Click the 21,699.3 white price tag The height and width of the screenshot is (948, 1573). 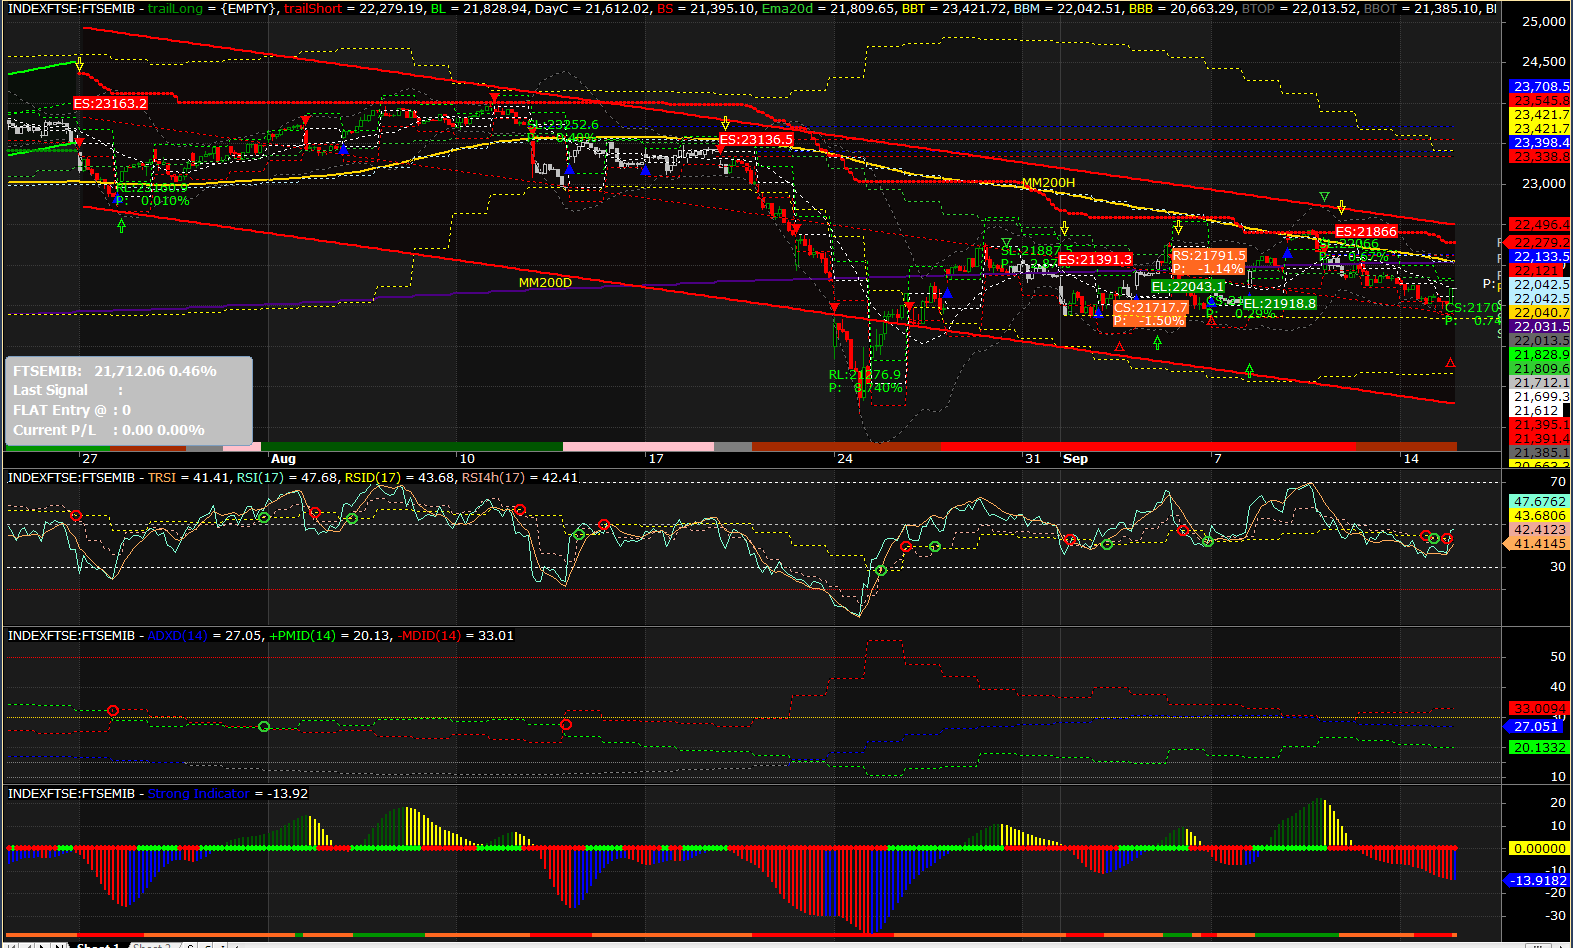pyautogui.click(x=1541, y=397)
